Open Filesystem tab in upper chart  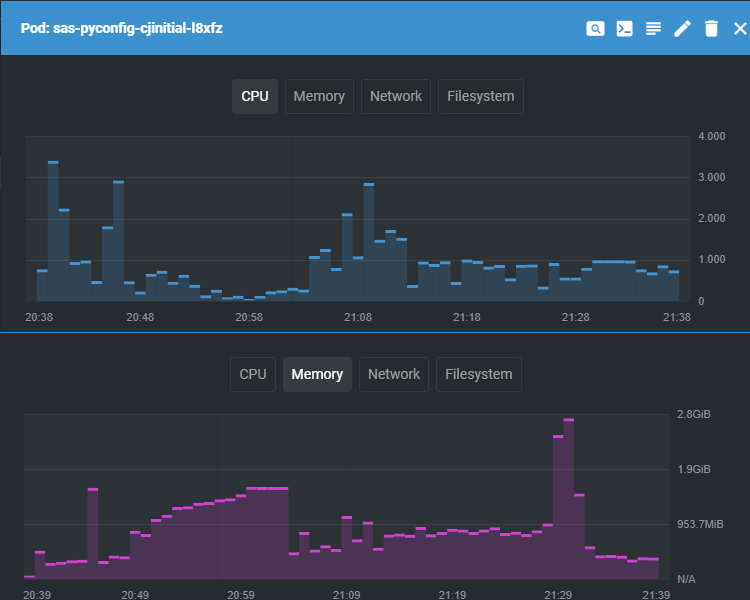tap(480, 96)
